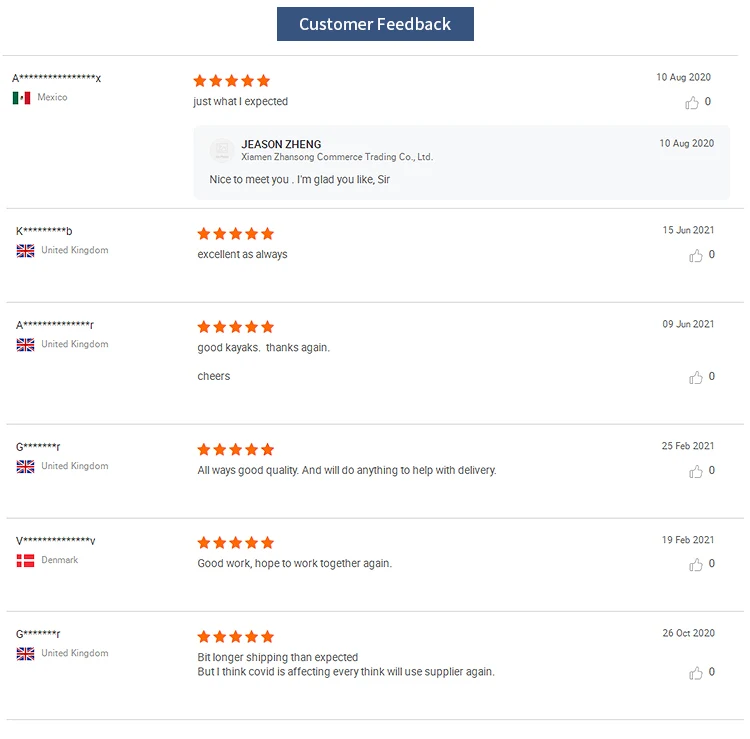
Task: Like the 'just what I expected' review
Action: click(692, 102)
